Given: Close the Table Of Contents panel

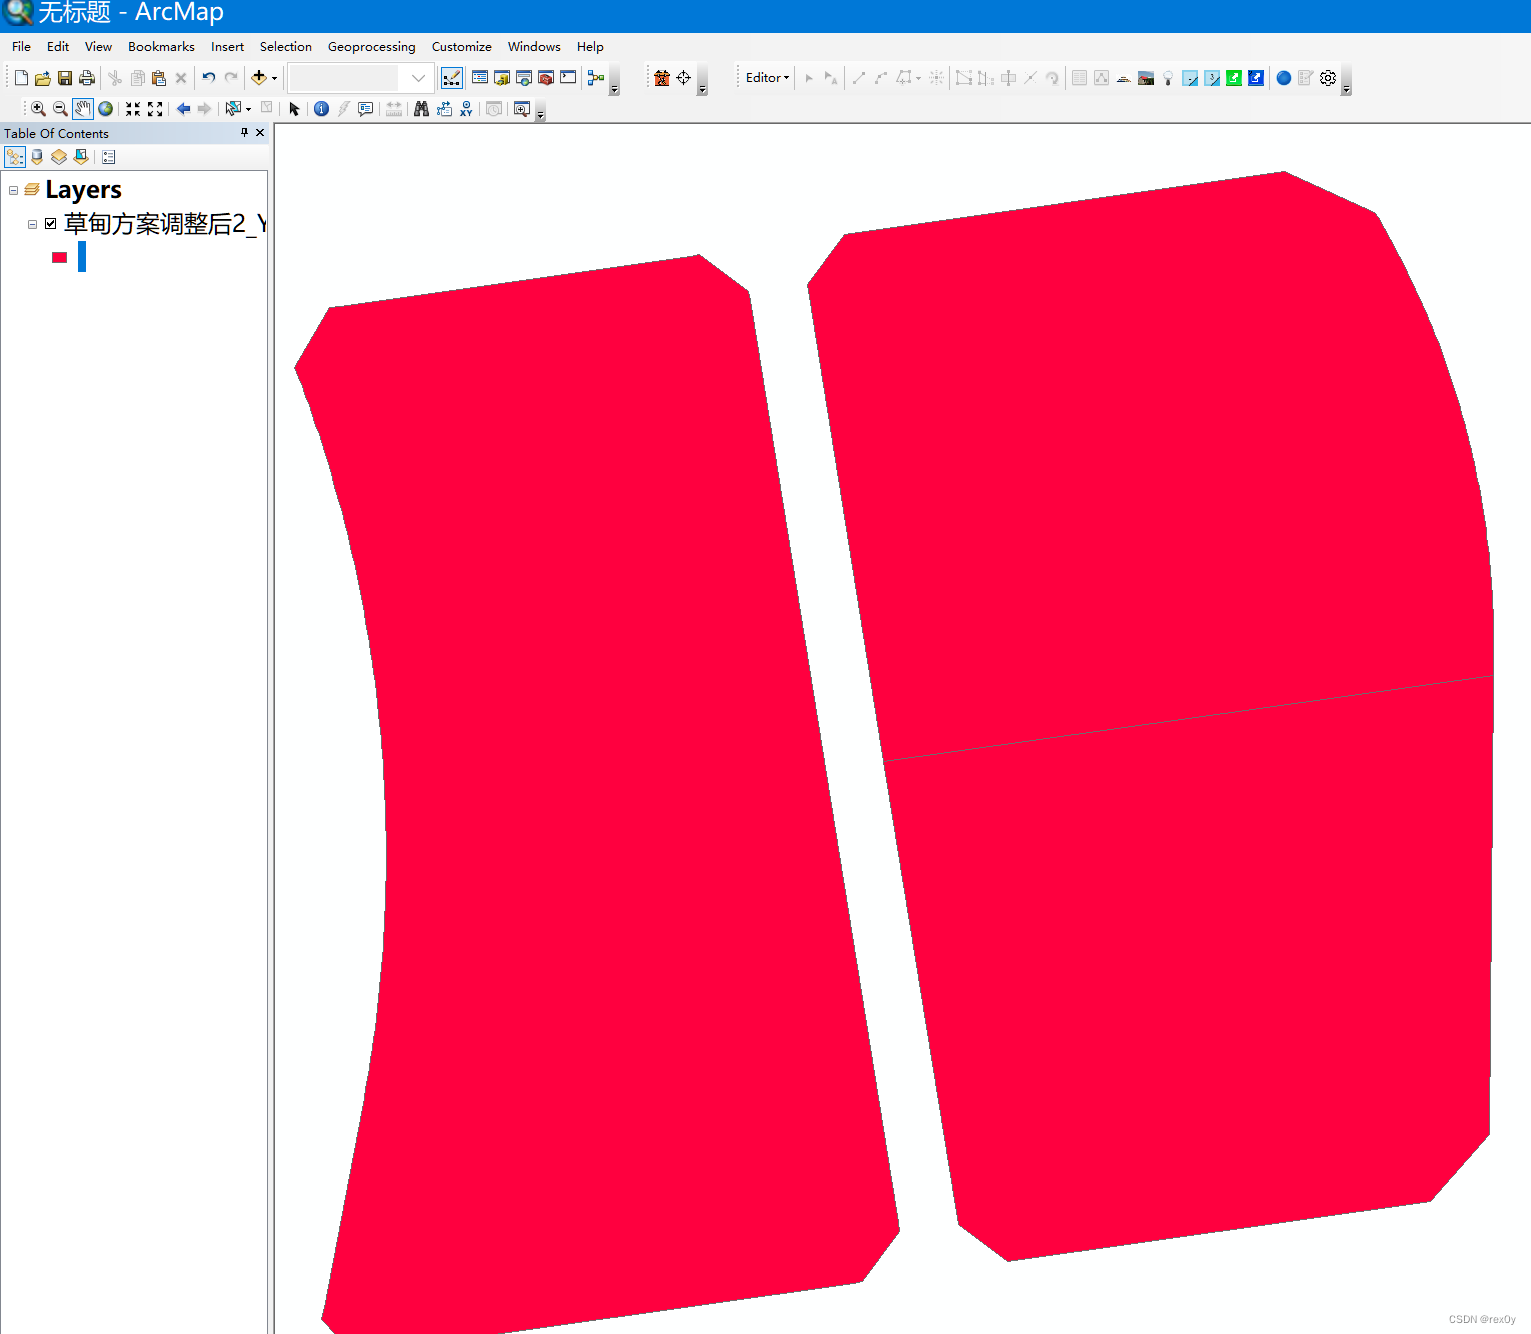Looking at the screenshot, I should 260,132.
